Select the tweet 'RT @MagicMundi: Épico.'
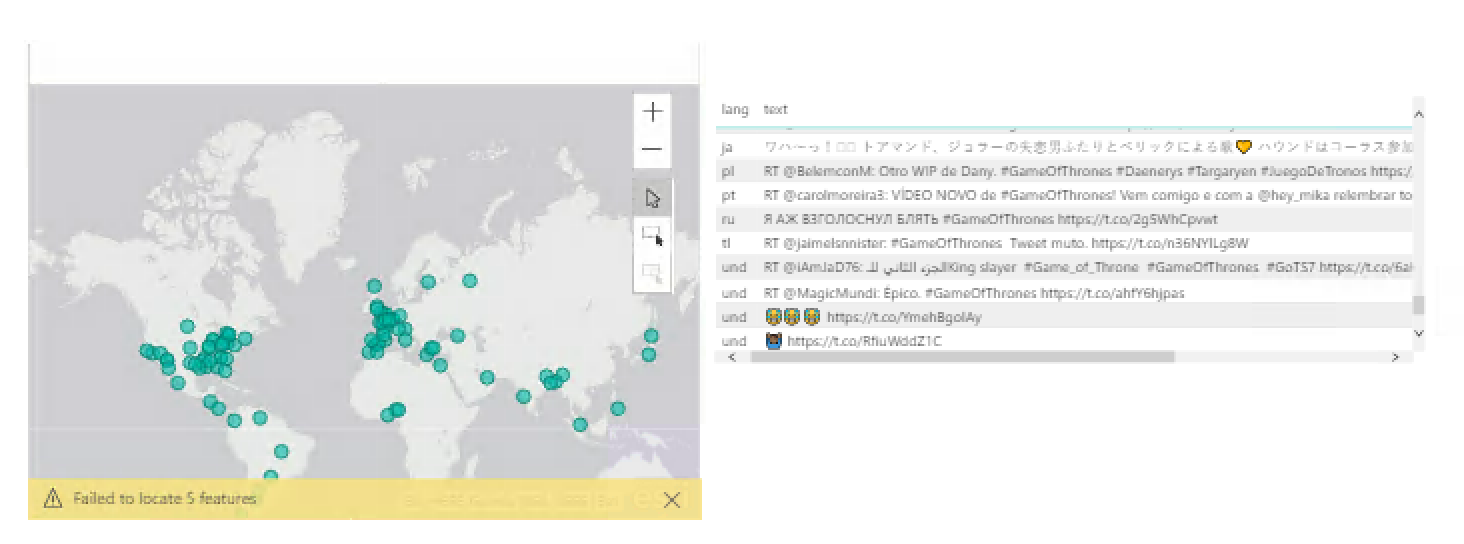Image resolution: width=1464 pixels, height=544 pixels. pos(973,293)
